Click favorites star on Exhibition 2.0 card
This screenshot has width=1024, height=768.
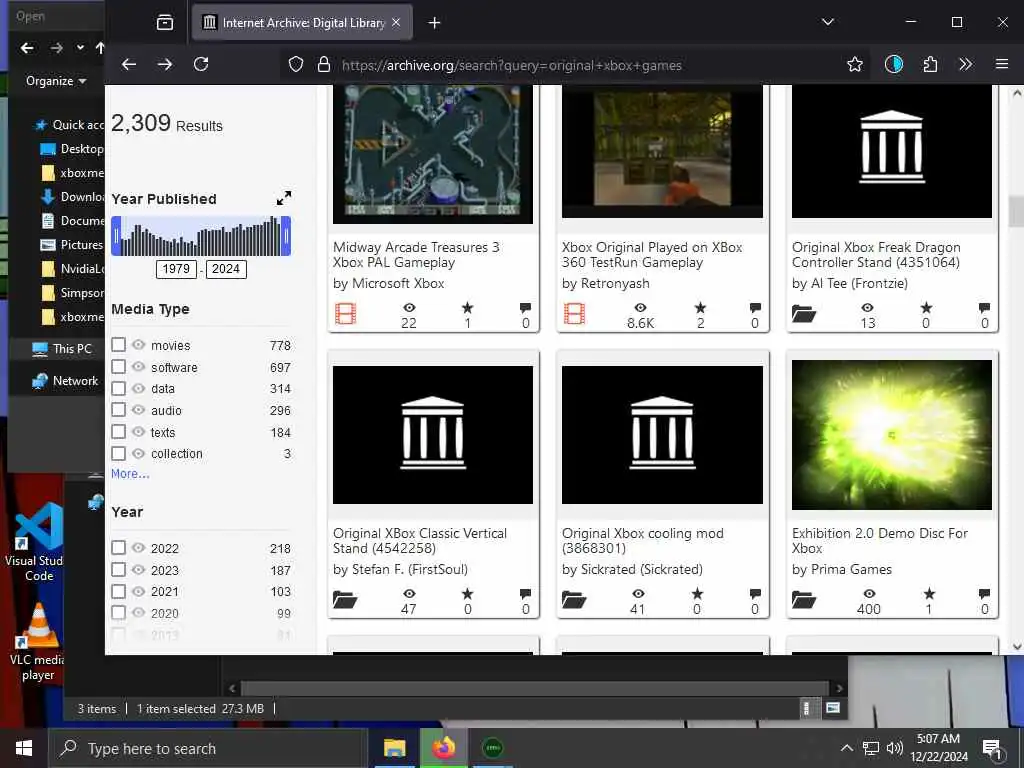click(929, 594)
